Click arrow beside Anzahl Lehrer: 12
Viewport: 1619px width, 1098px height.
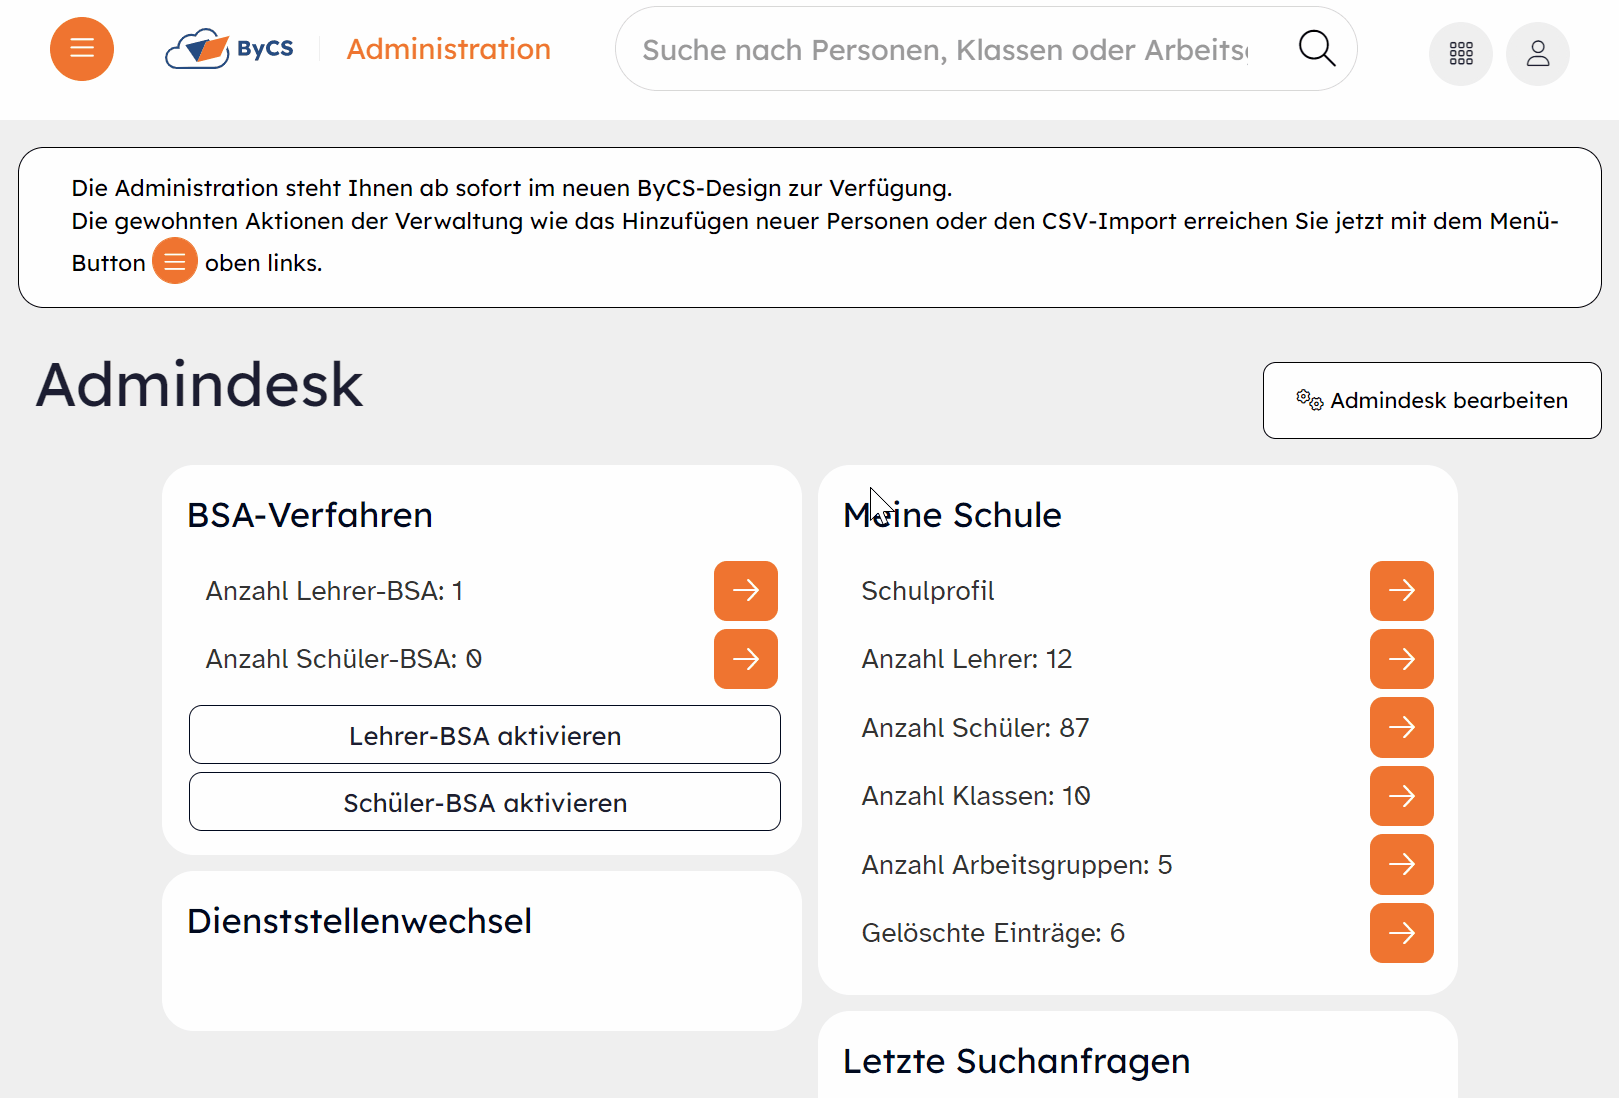1401,659
